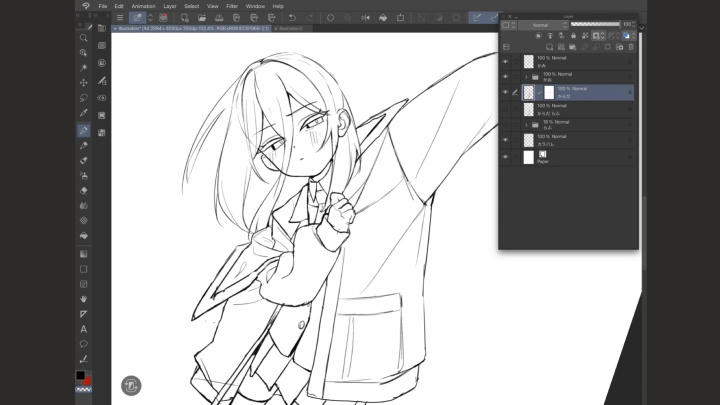Tap the floating canvas rotate button
The height and width of the screenshot is (405, 720).
(131, 385)
